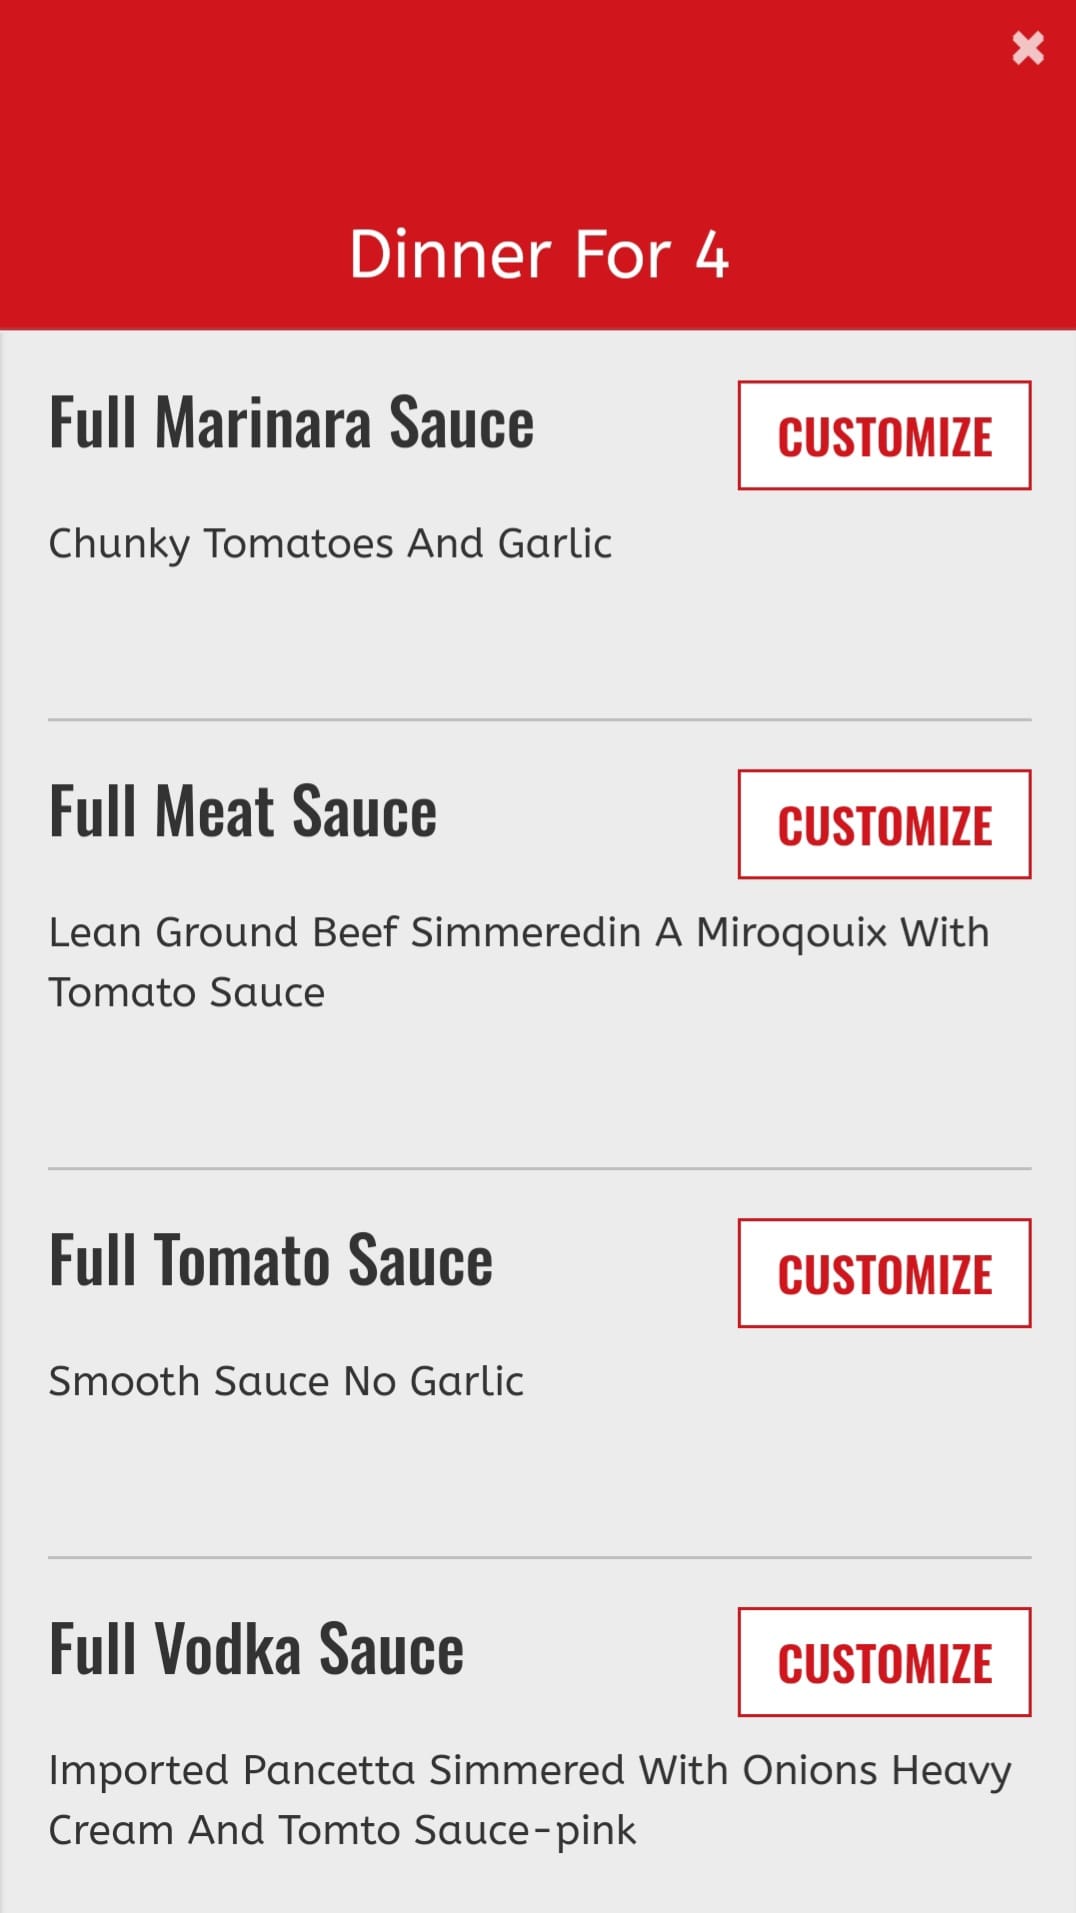Image resolution: width=1076 pixels, height=1913 pixels.
Task: Click the divider below Marinara Sauce item
Action: (538, 719)
